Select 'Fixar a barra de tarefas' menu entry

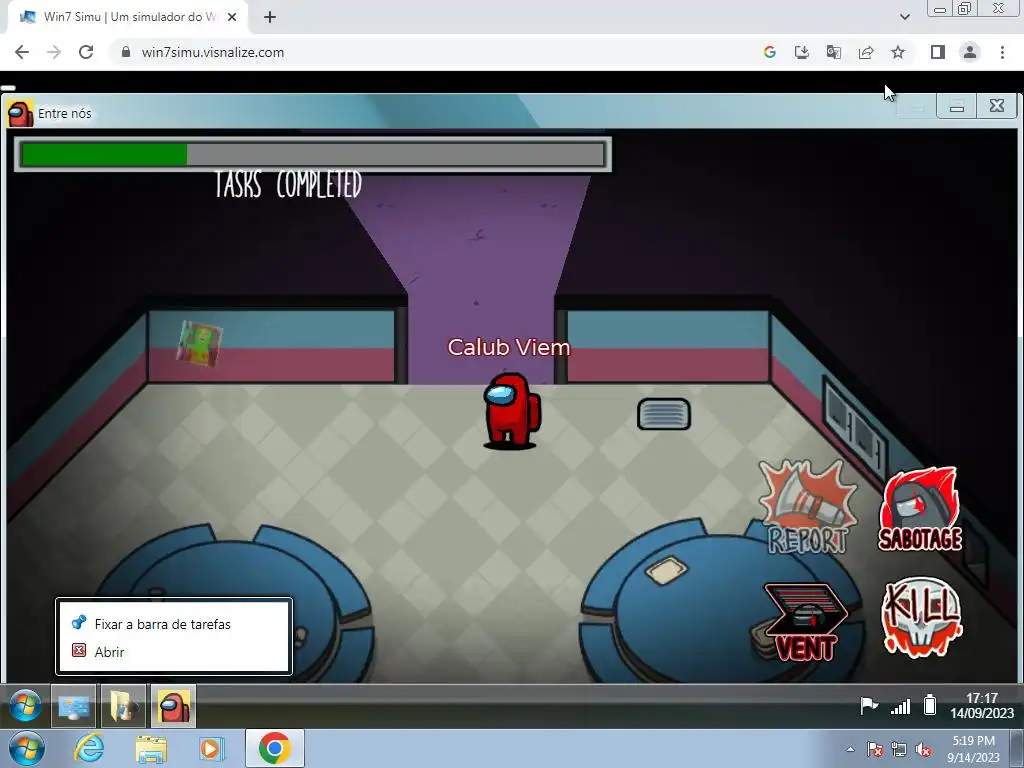(174, 624)
